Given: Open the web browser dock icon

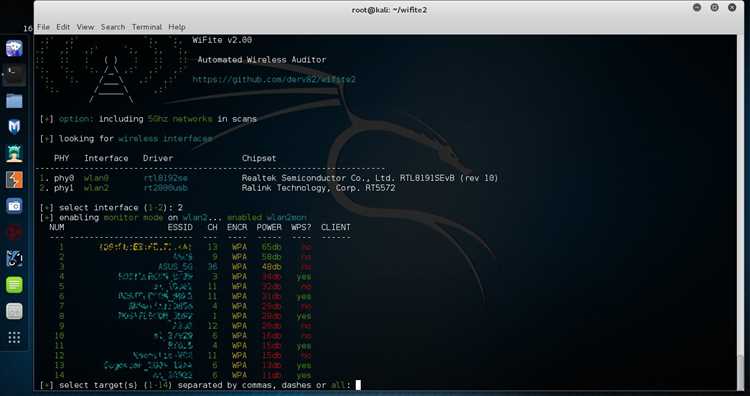Looking at the screenshot, I should [x=14, y=48].
